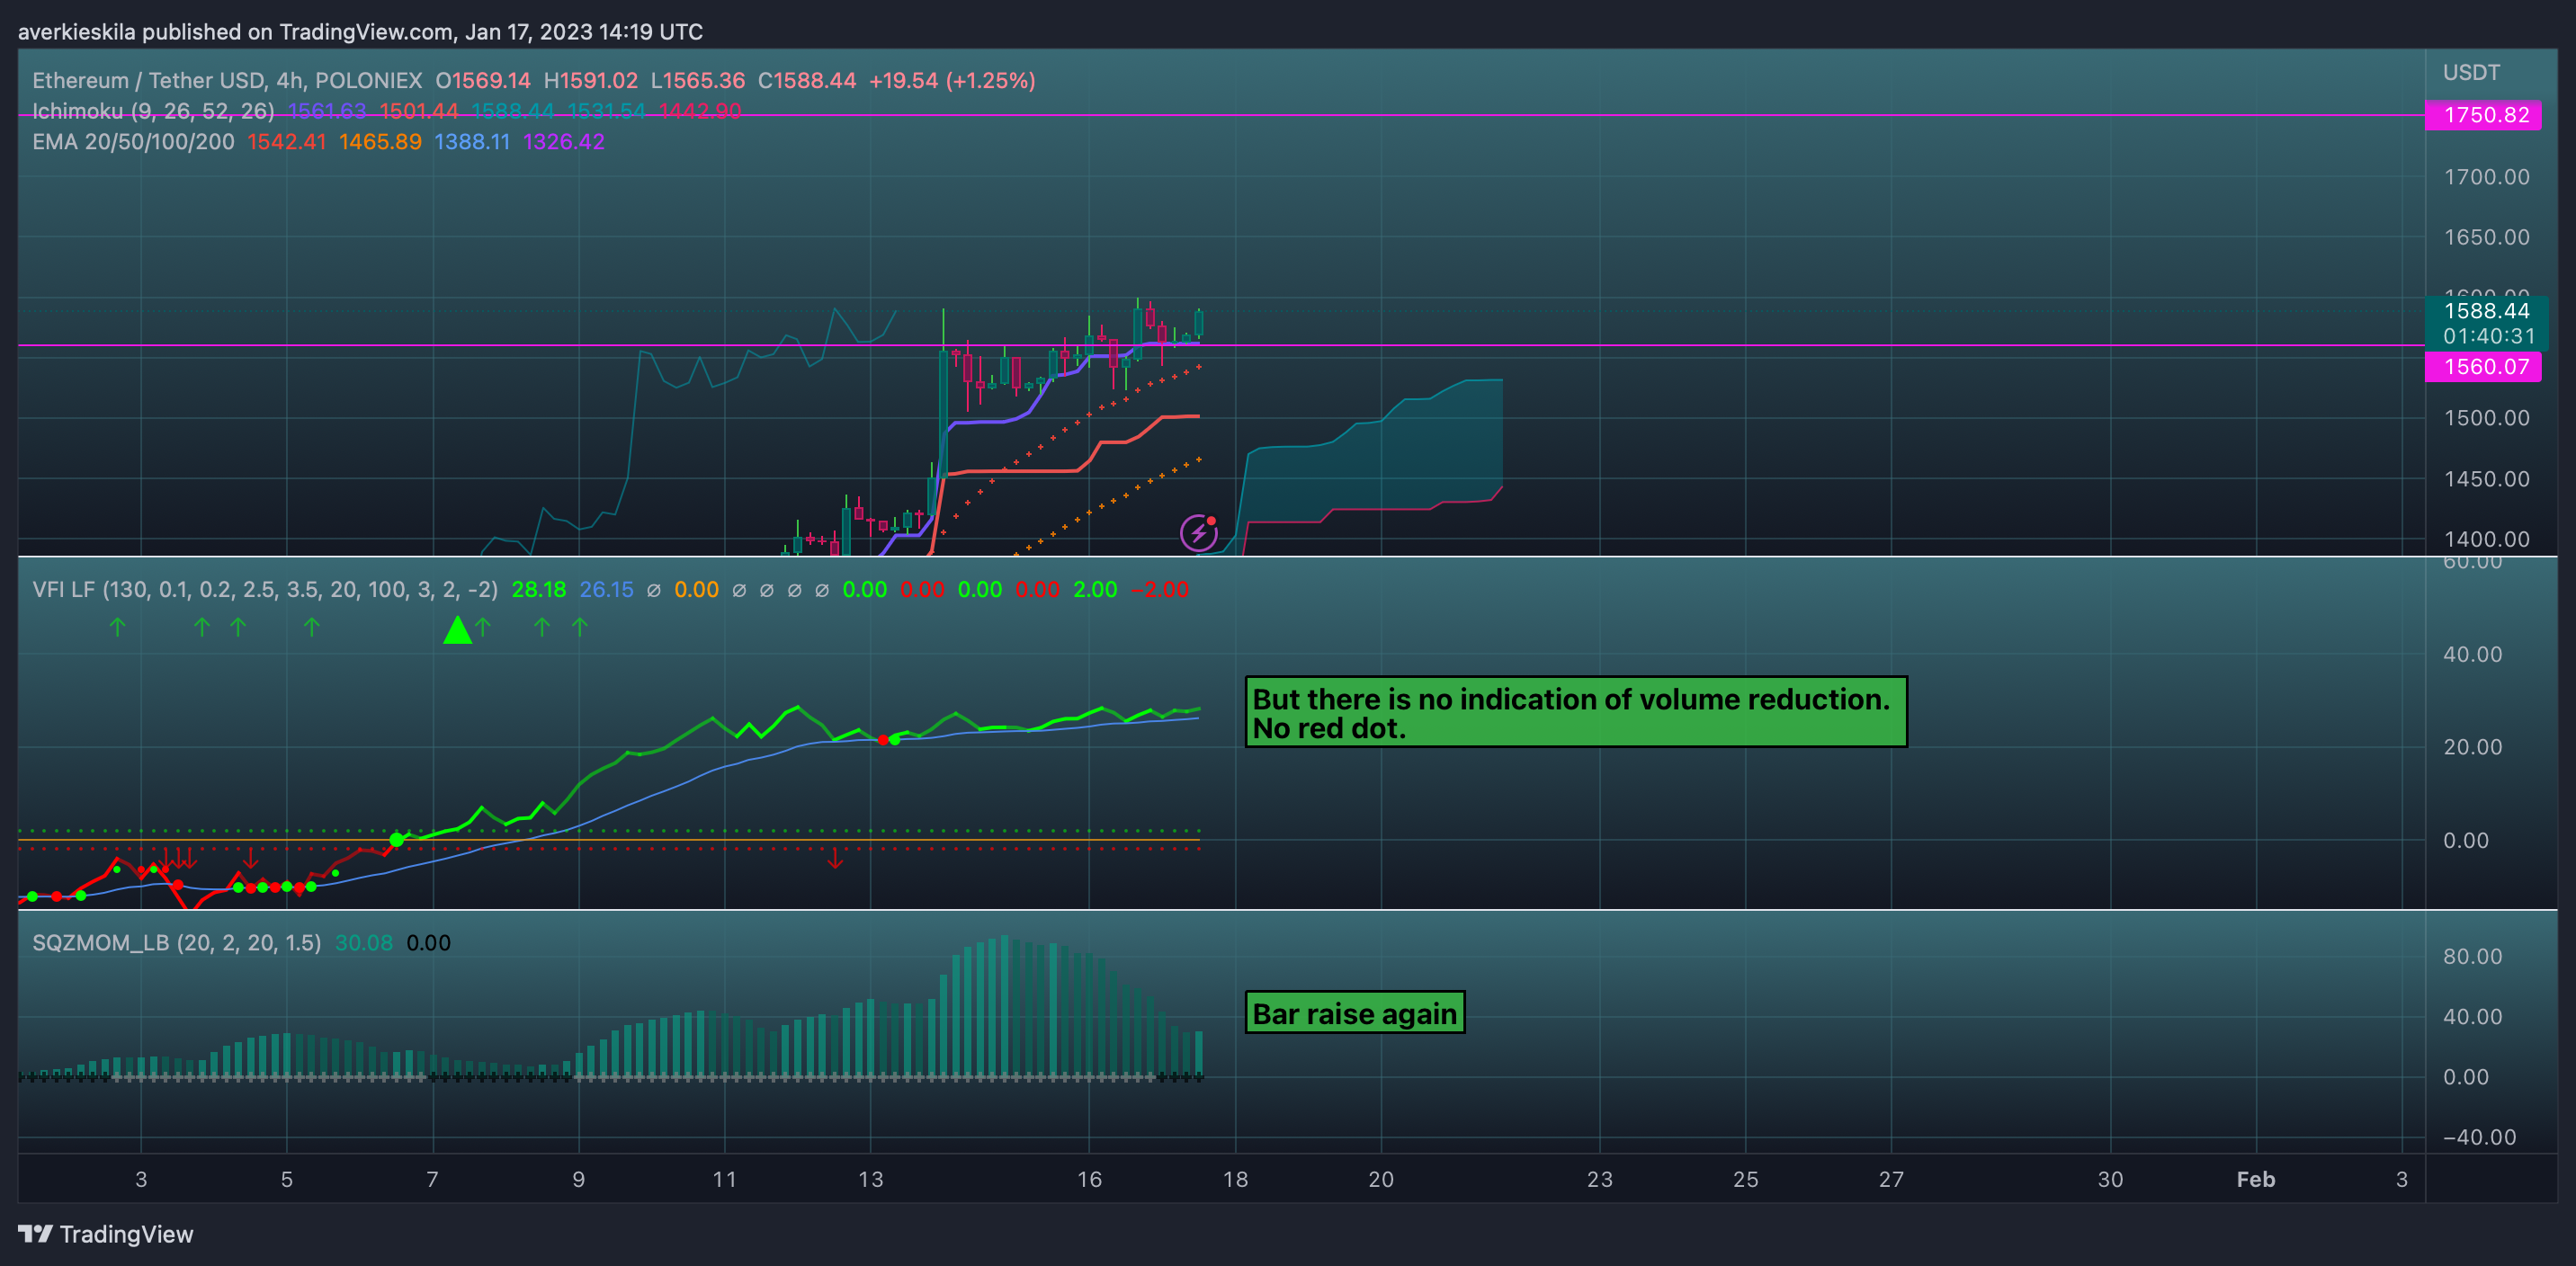Click the VFI LF indicator legend
Viewport: 2576px width, 1266px height.
[265, 590]
